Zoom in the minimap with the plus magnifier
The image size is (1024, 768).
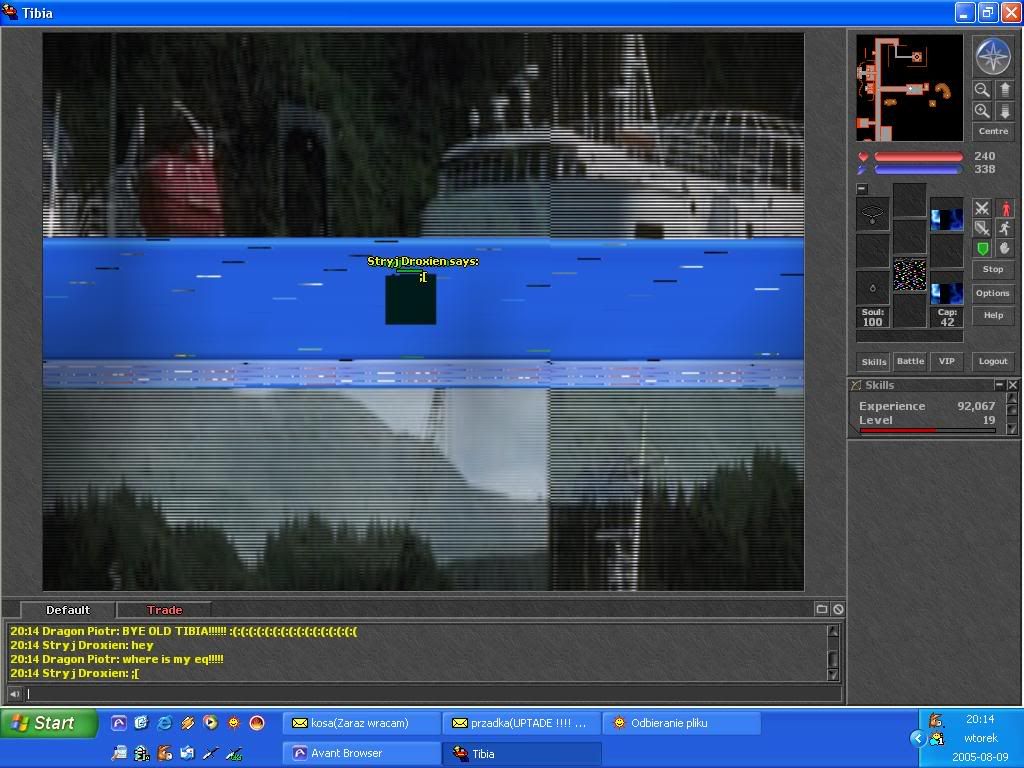pyautogui.click(x=982, y=111)
